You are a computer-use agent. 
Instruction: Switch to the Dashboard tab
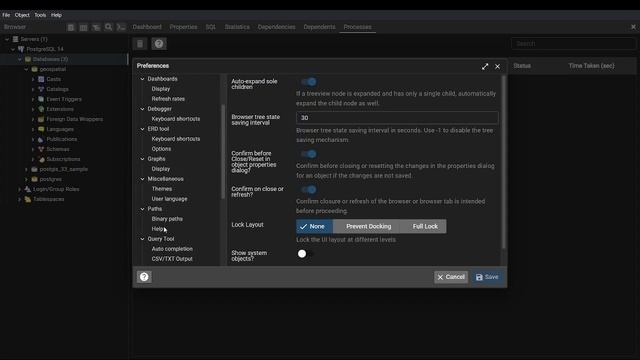[x=147, y=27]
